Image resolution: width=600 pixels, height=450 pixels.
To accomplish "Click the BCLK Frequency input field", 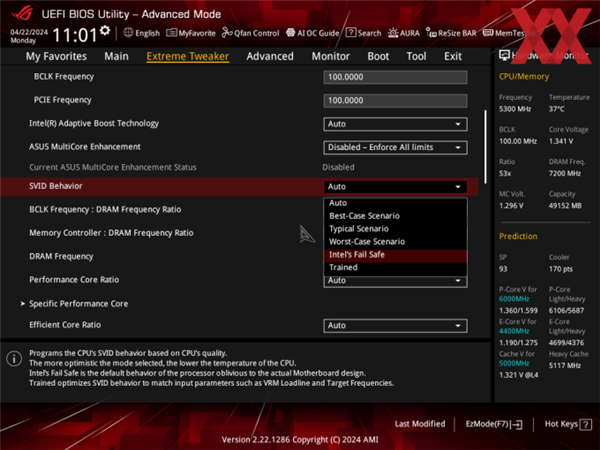I will [x=395, y=77].
